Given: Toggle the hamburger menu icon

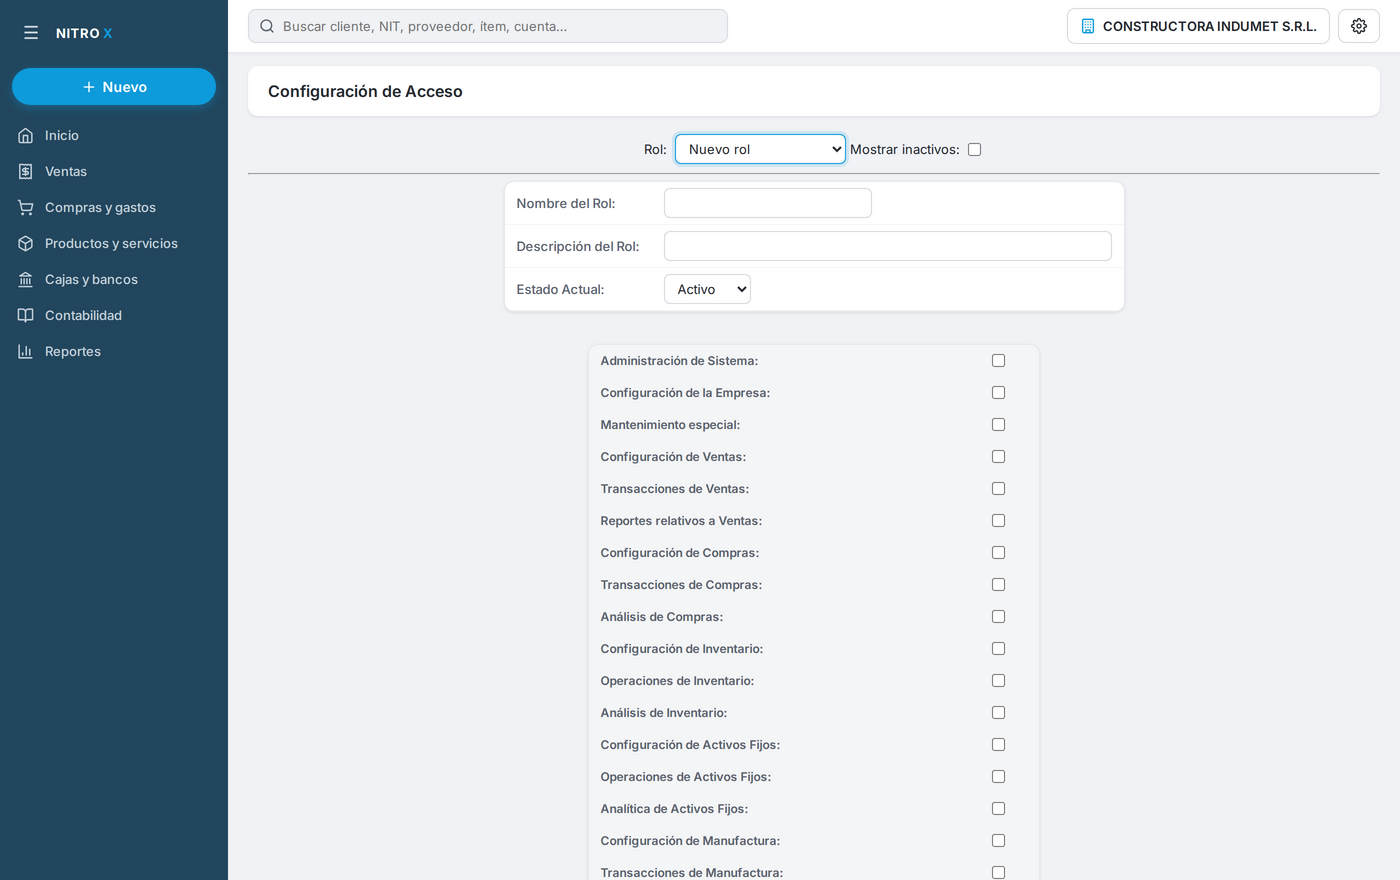Looking at the screenshot, I should (x=31, y=33).
